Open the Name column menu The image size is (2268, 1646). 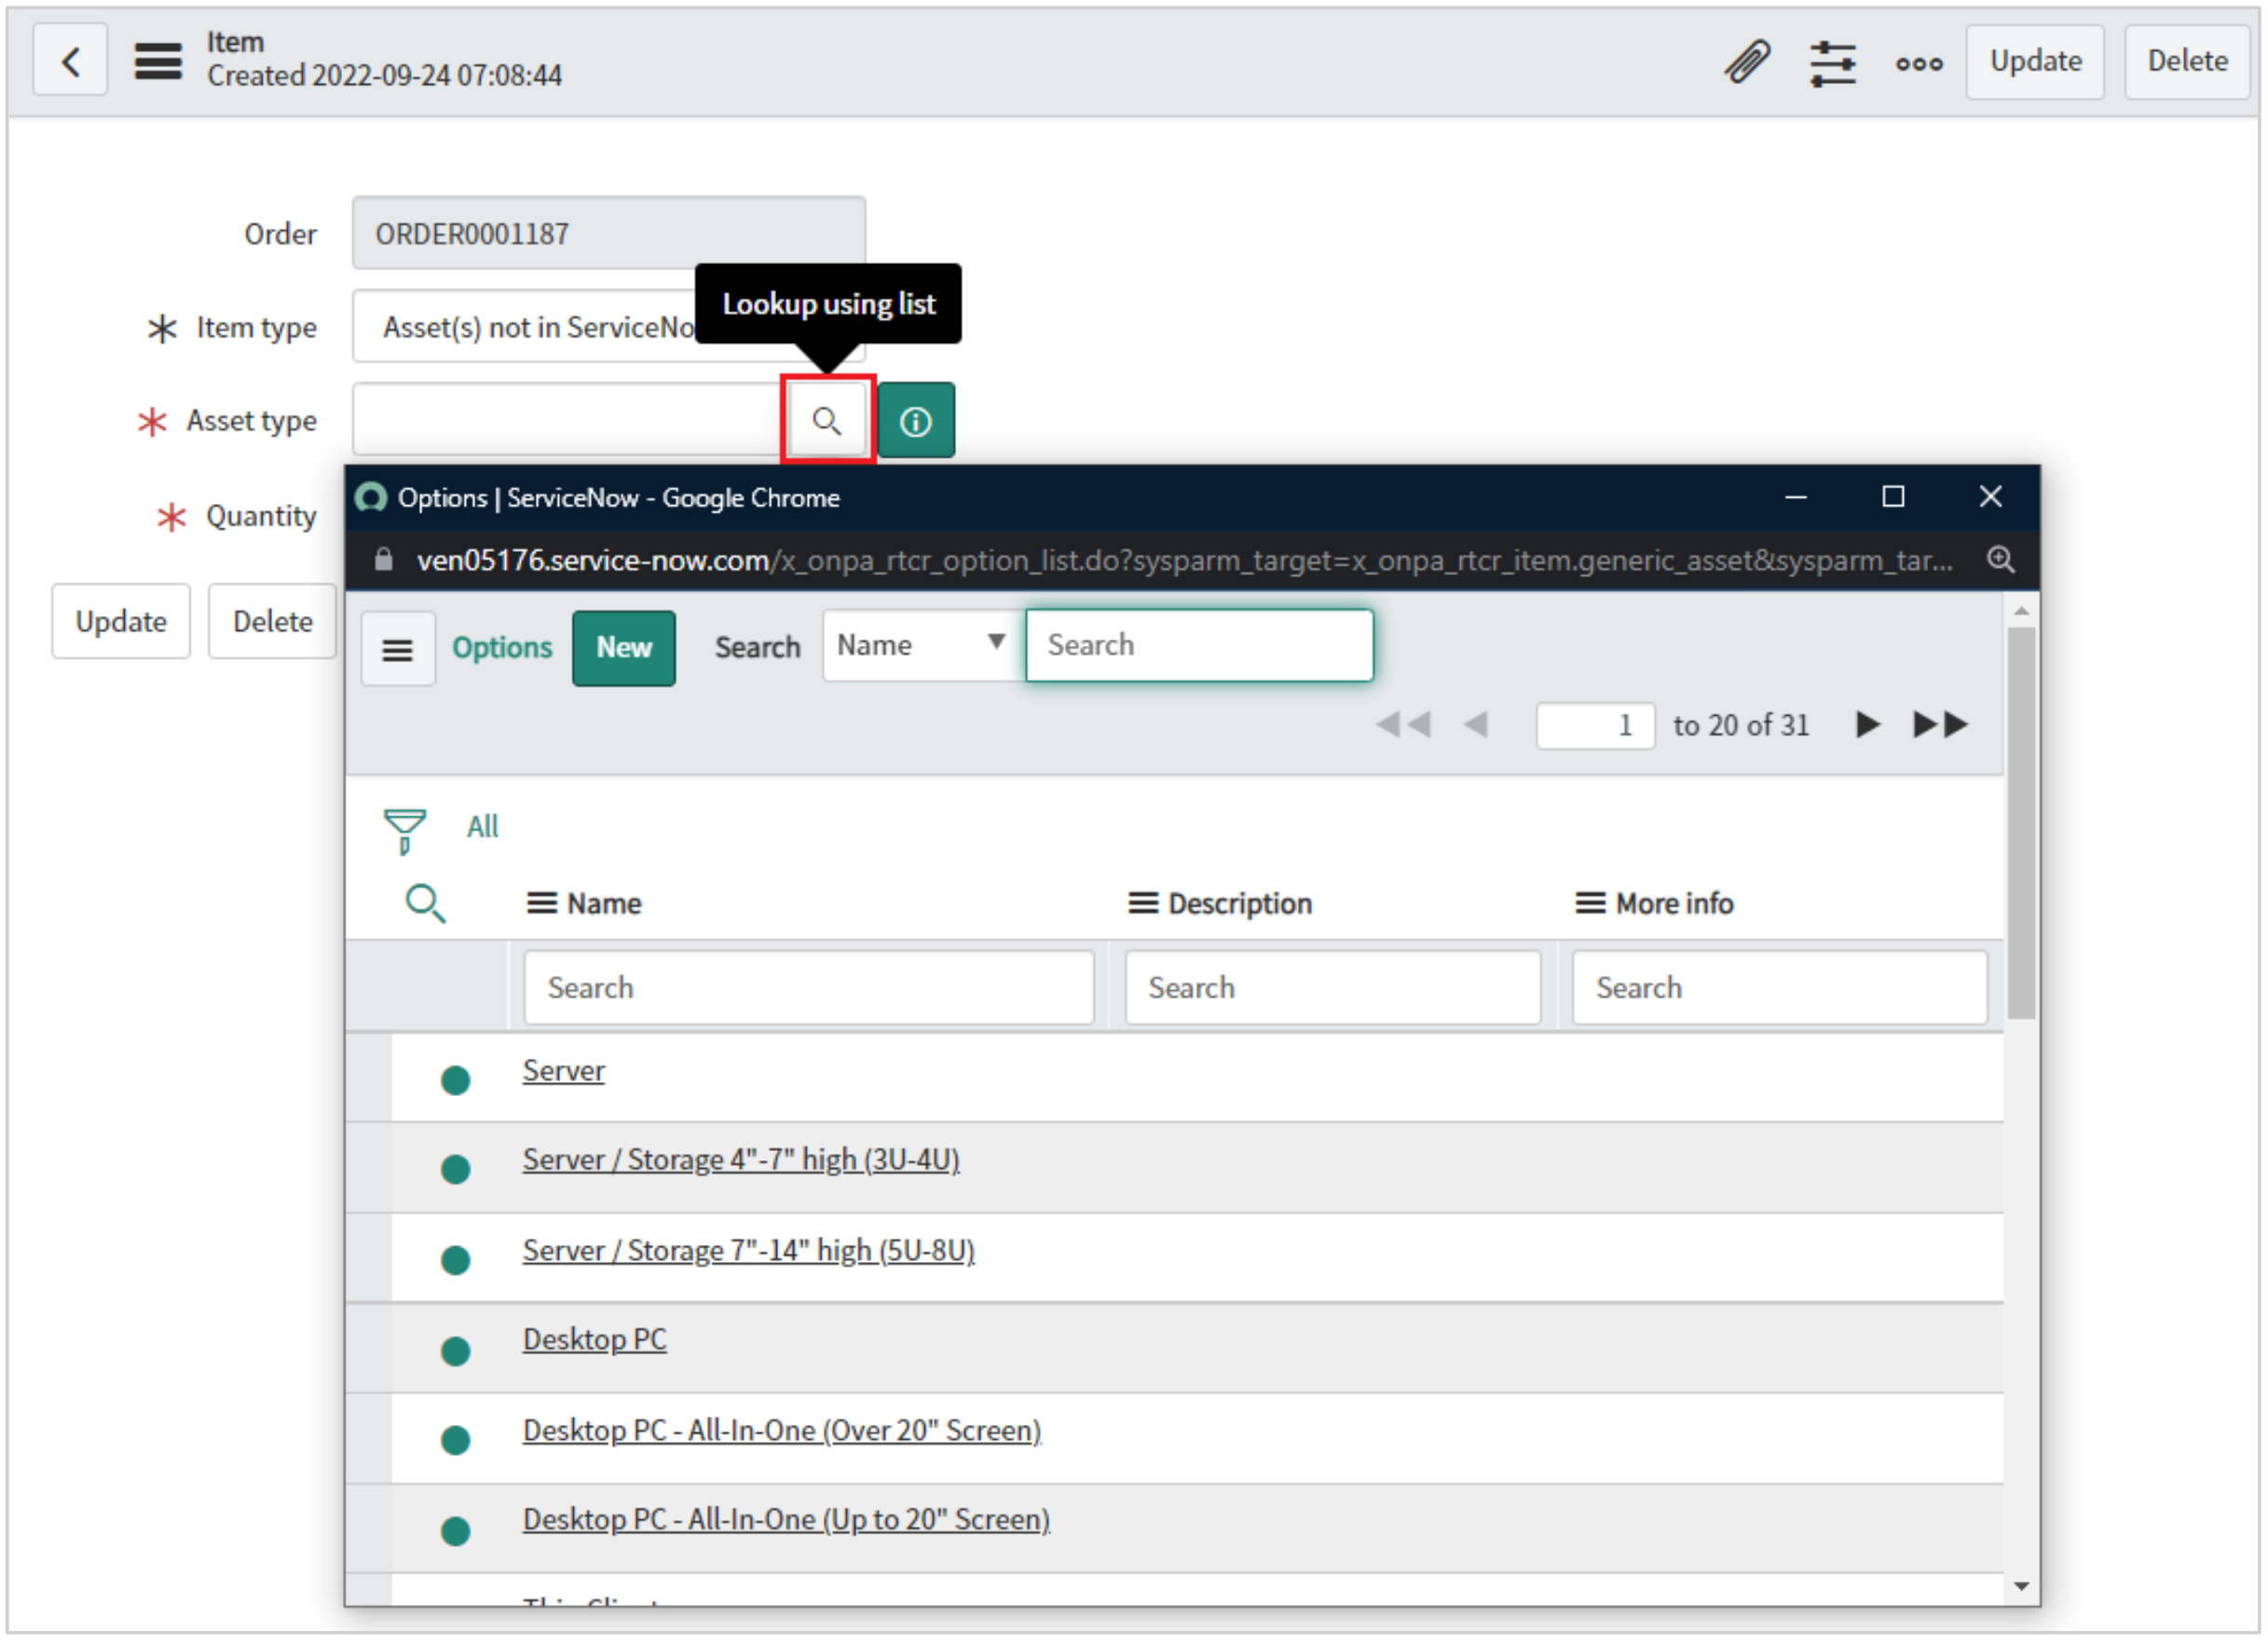pyautogui.click(x=542, y=904)
